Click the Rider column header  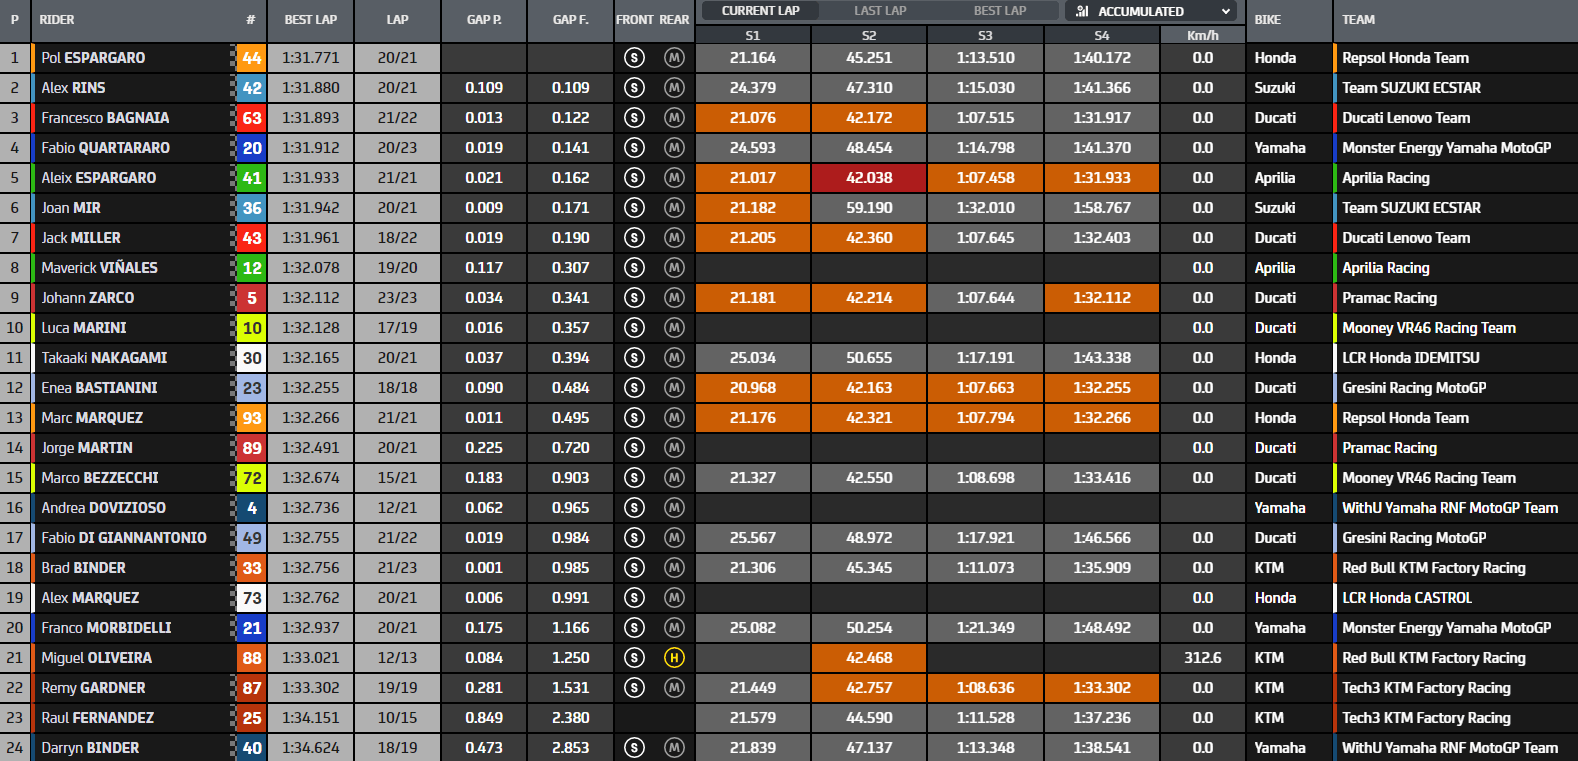tap(57, 20)
